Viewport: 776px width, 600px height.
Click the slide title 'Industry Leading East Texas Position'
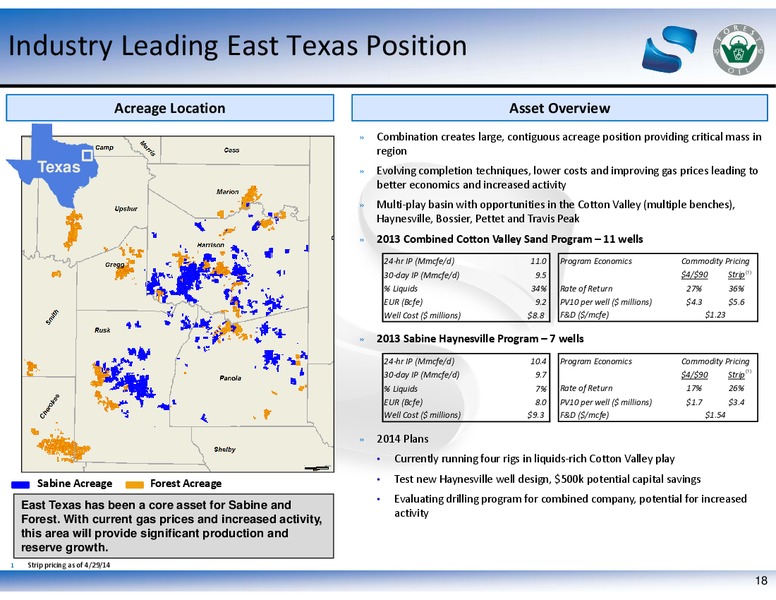(x=238, y=46)
